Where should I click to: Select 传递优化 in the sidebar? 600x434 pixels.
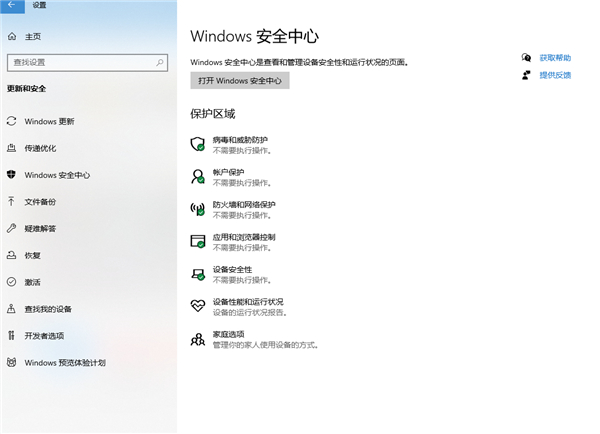(x=40, y=148)
